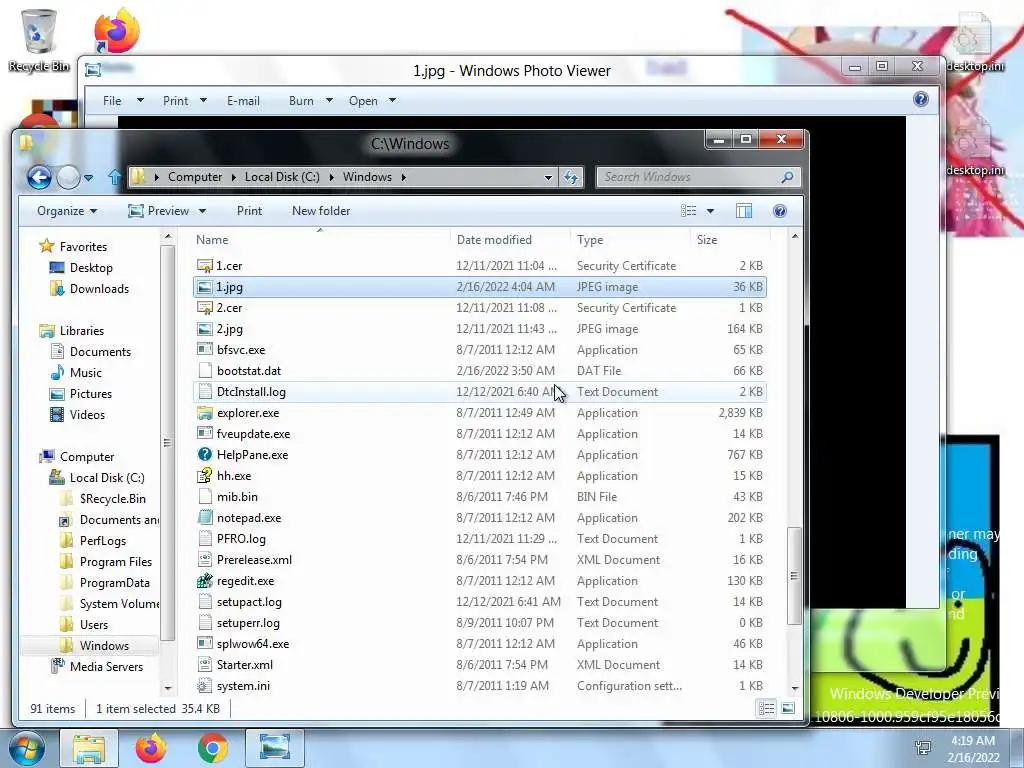Select the regedit.exe icon

tap(205, 581)
